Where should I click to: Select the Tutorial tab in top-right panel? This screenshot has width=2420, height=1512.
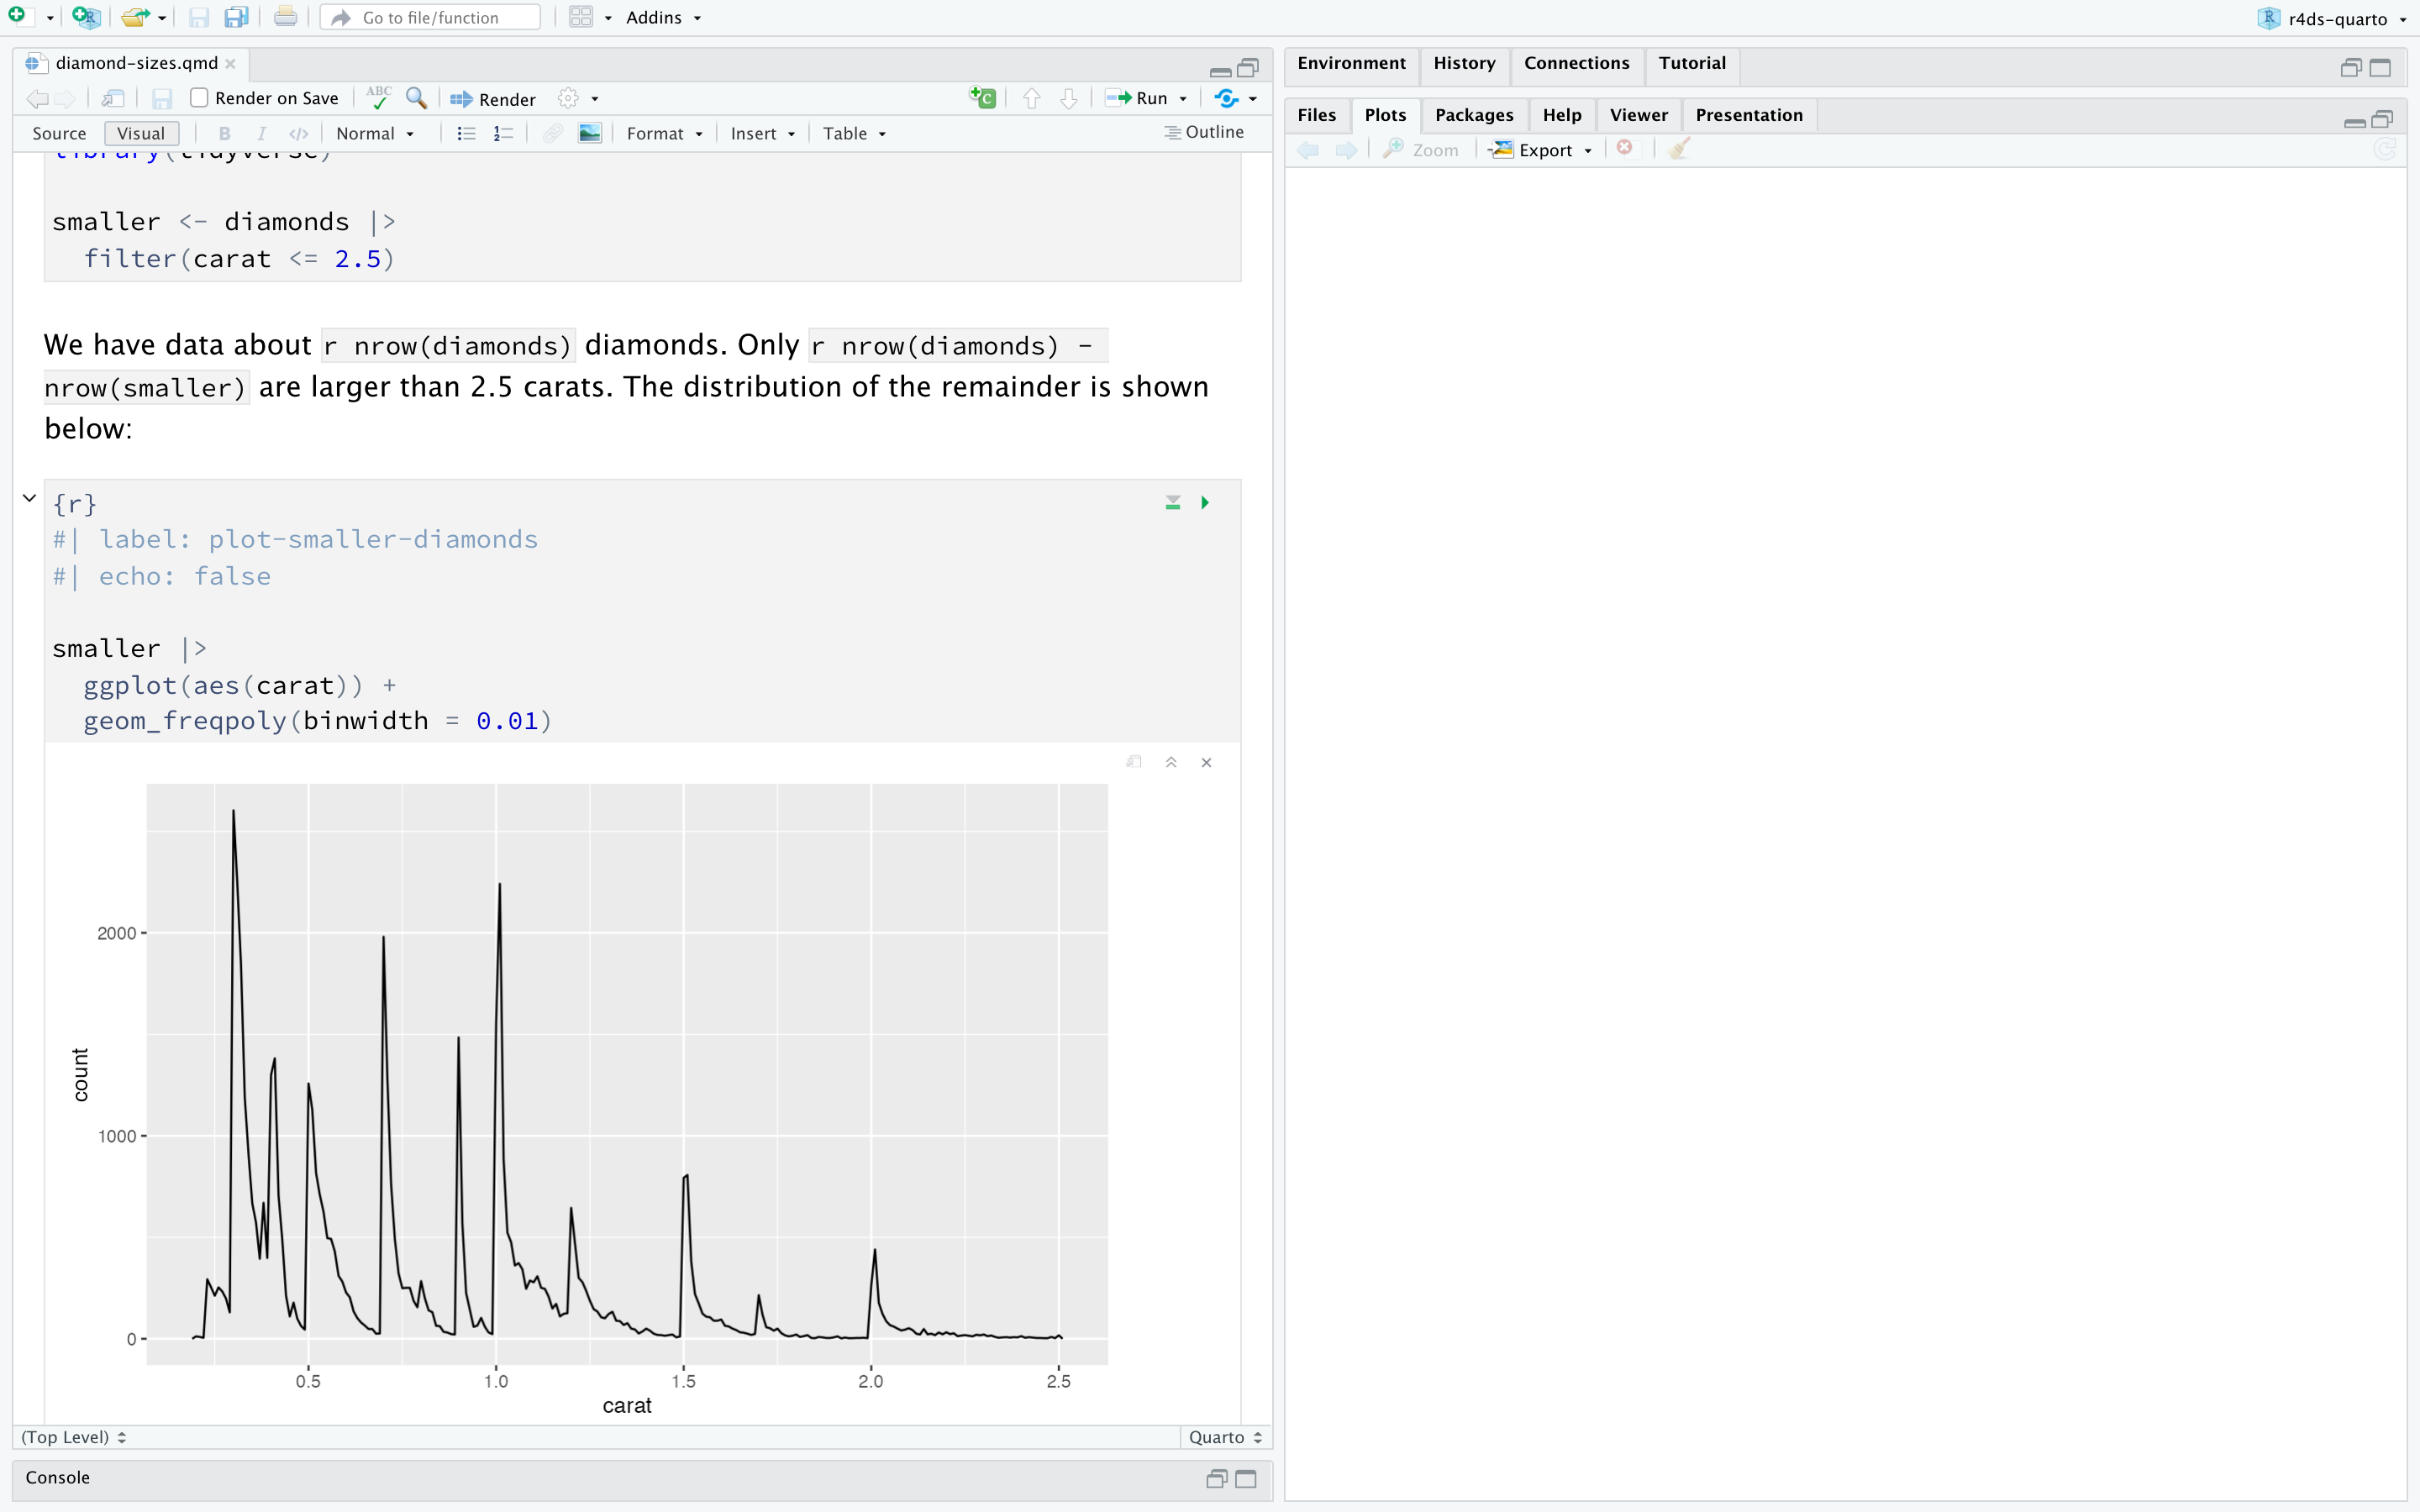[1691, 63]
